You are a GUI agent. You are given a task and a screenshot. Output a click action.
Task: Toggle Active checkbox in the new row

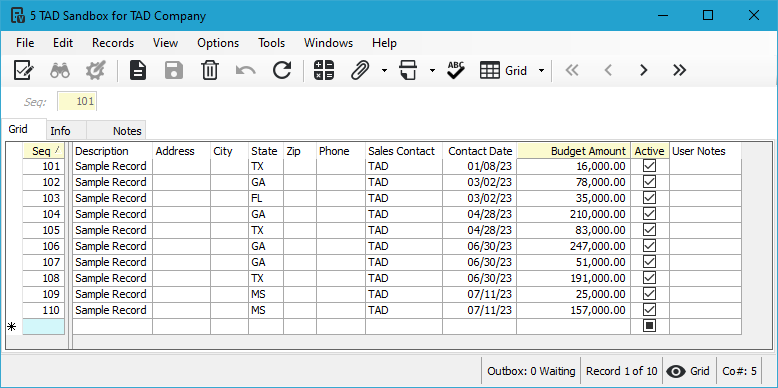pos(649,326)
